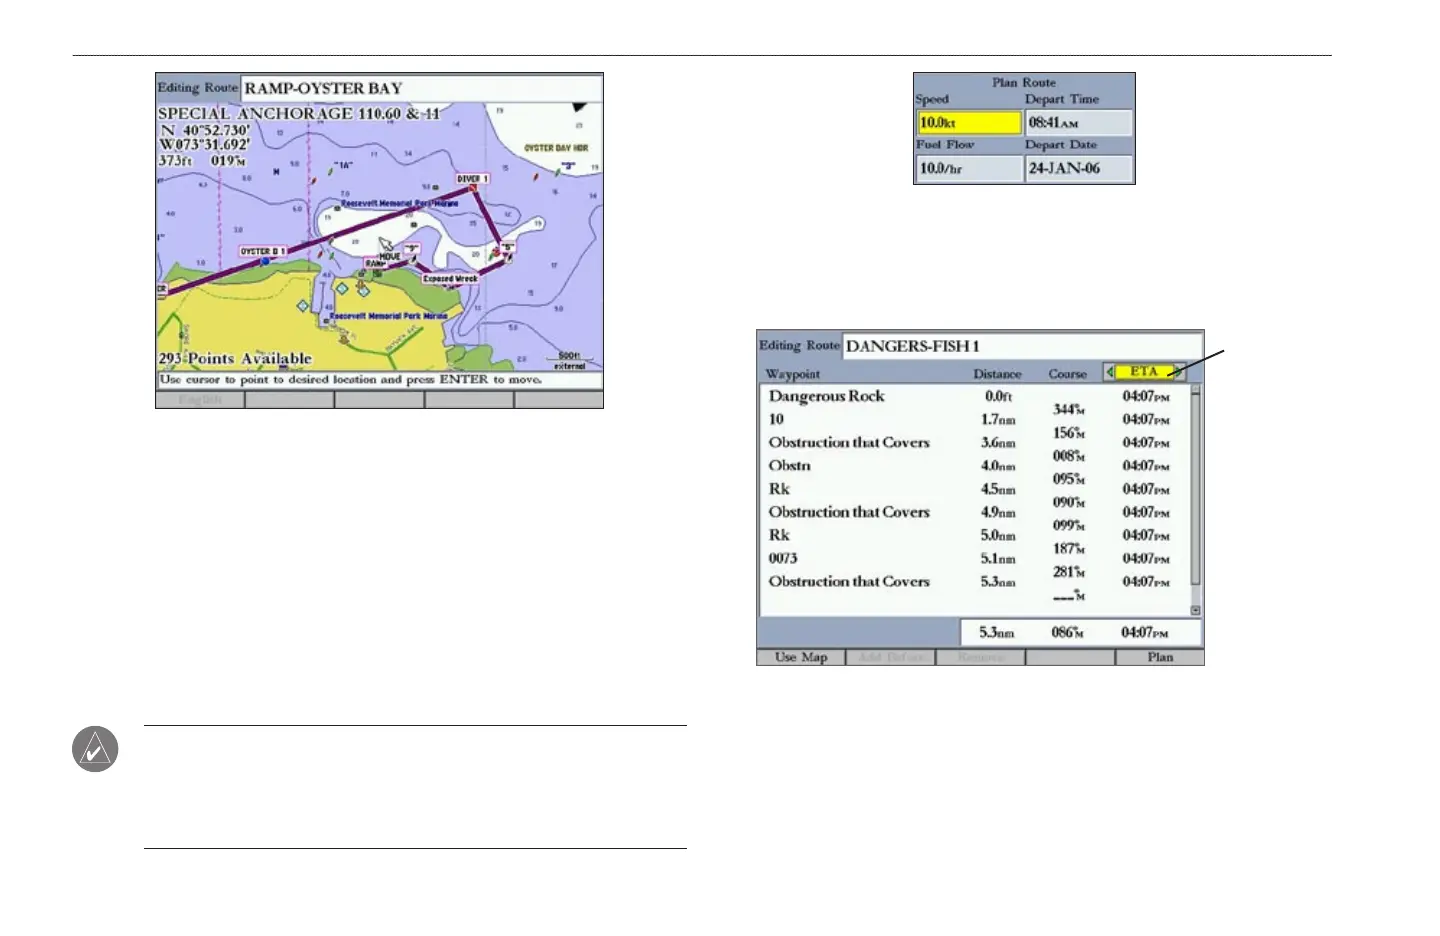Screen dimensions: 1440x936
Task: Click the waypoint list scrollbar thumb
Action: click(1195, 490)
